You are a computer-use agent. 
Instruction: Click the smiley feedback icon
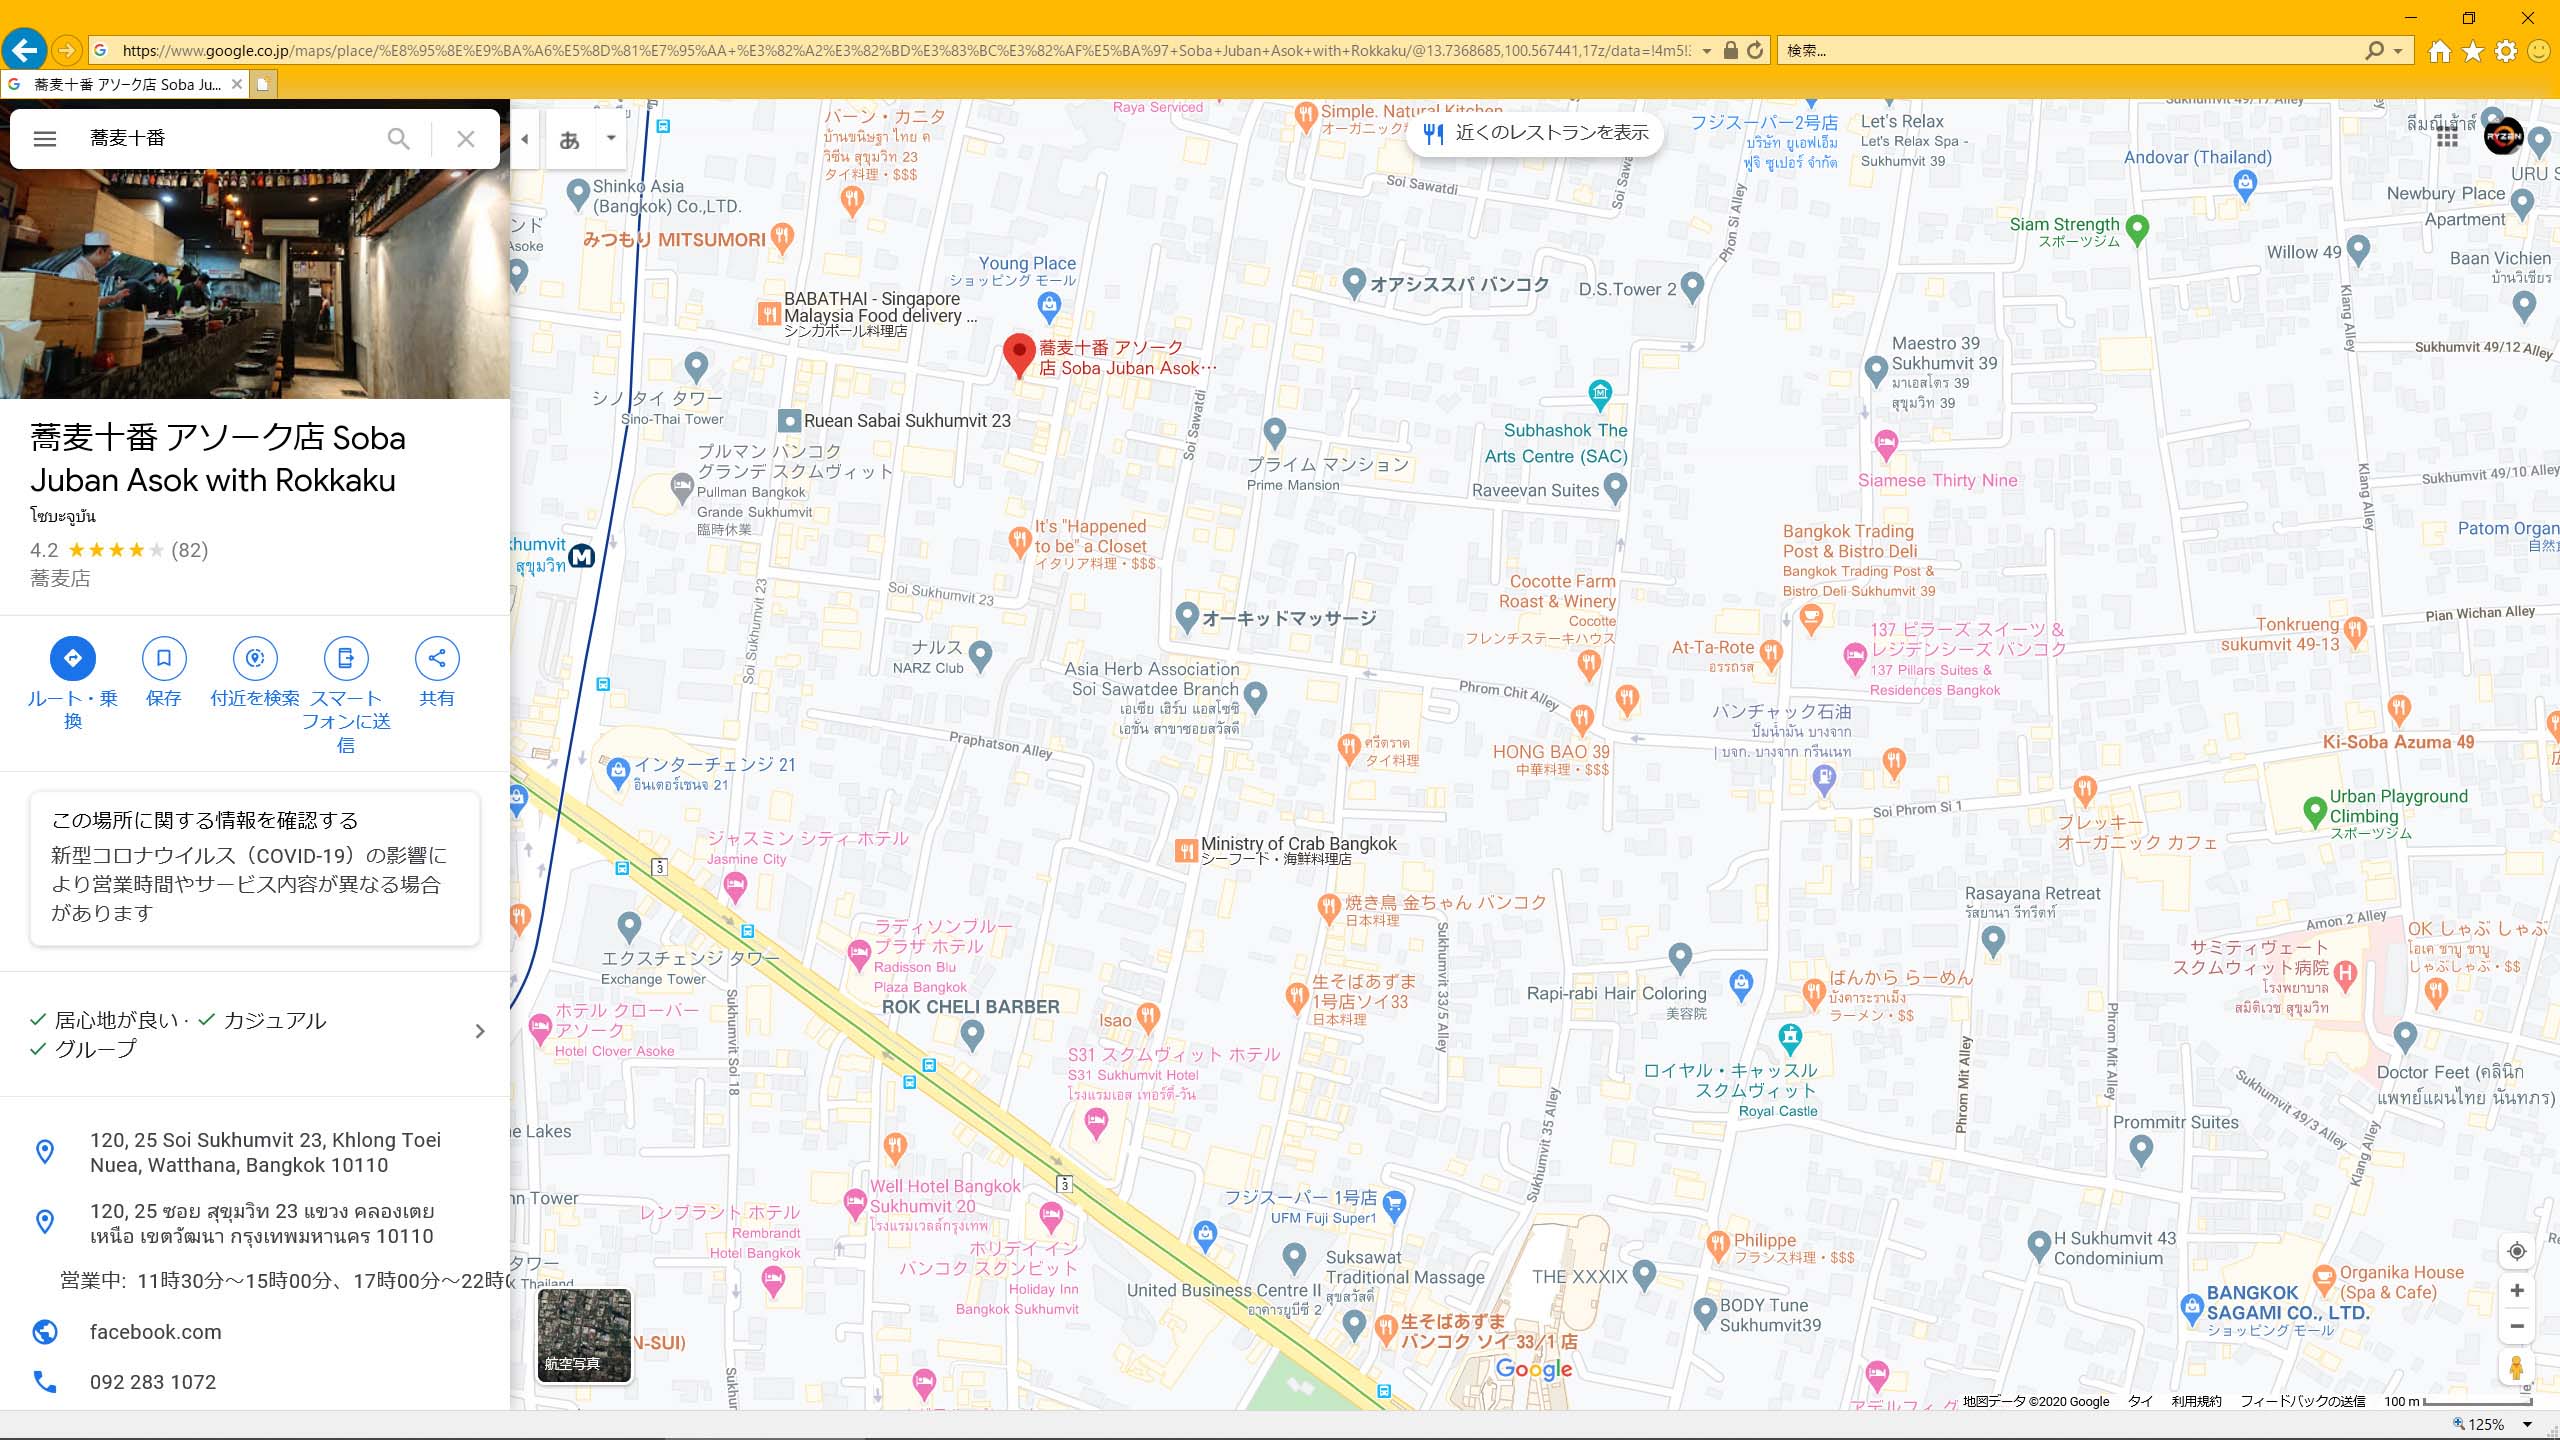pyautogui.click(x=2539, y=51)
